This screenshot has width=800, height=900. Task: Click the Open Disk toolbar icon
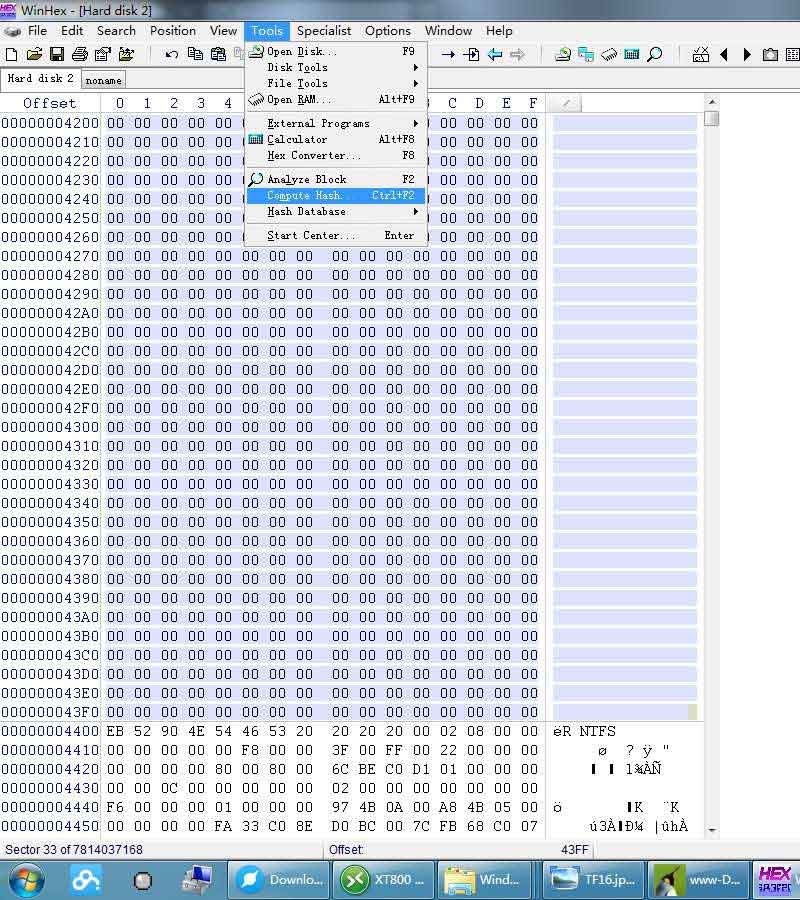563,55
